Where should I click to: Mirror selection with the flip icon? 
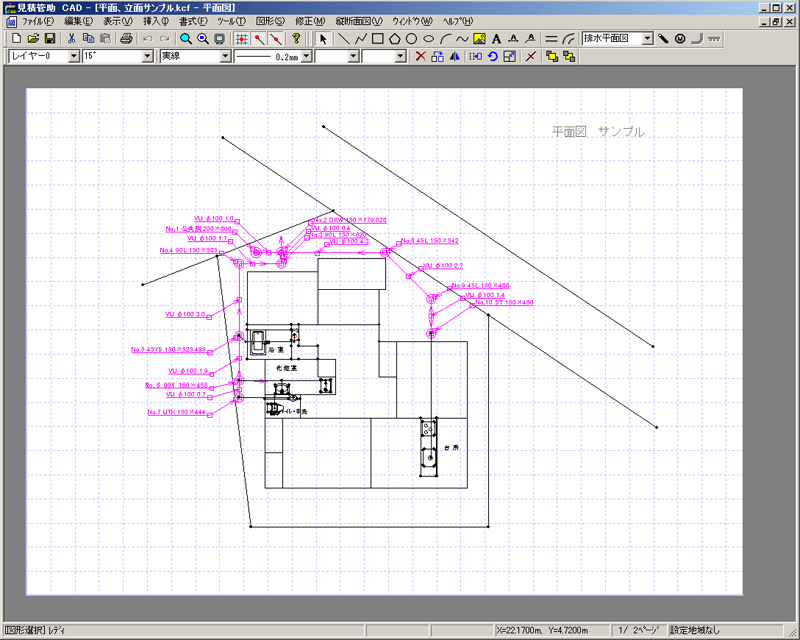click(454, 56)
